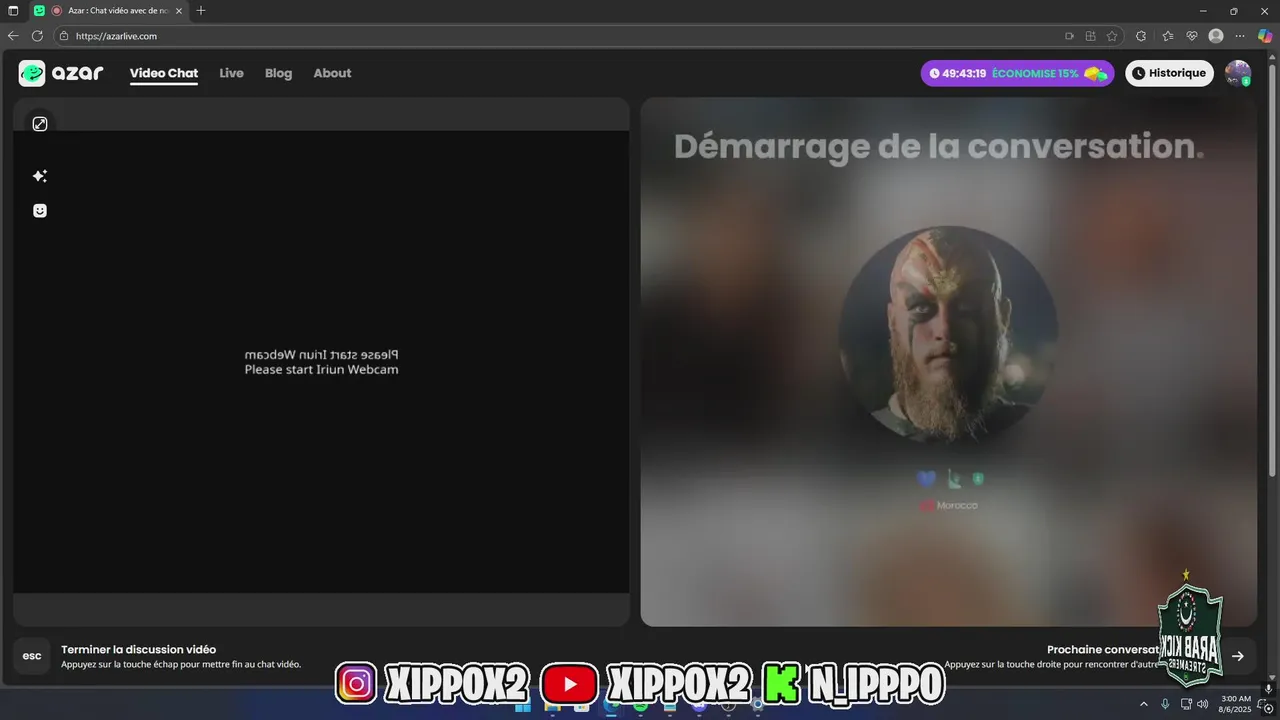
Task: Click the next conversation arrow button
Action: (1238, 656)
